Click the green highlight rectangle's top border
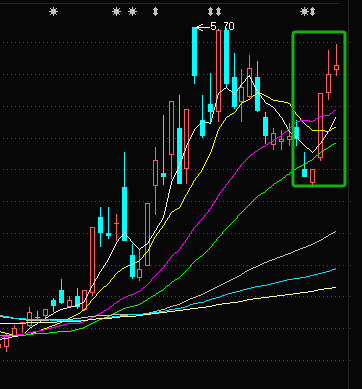This screenshot has width=362, height=389. (x=319, y=33)
